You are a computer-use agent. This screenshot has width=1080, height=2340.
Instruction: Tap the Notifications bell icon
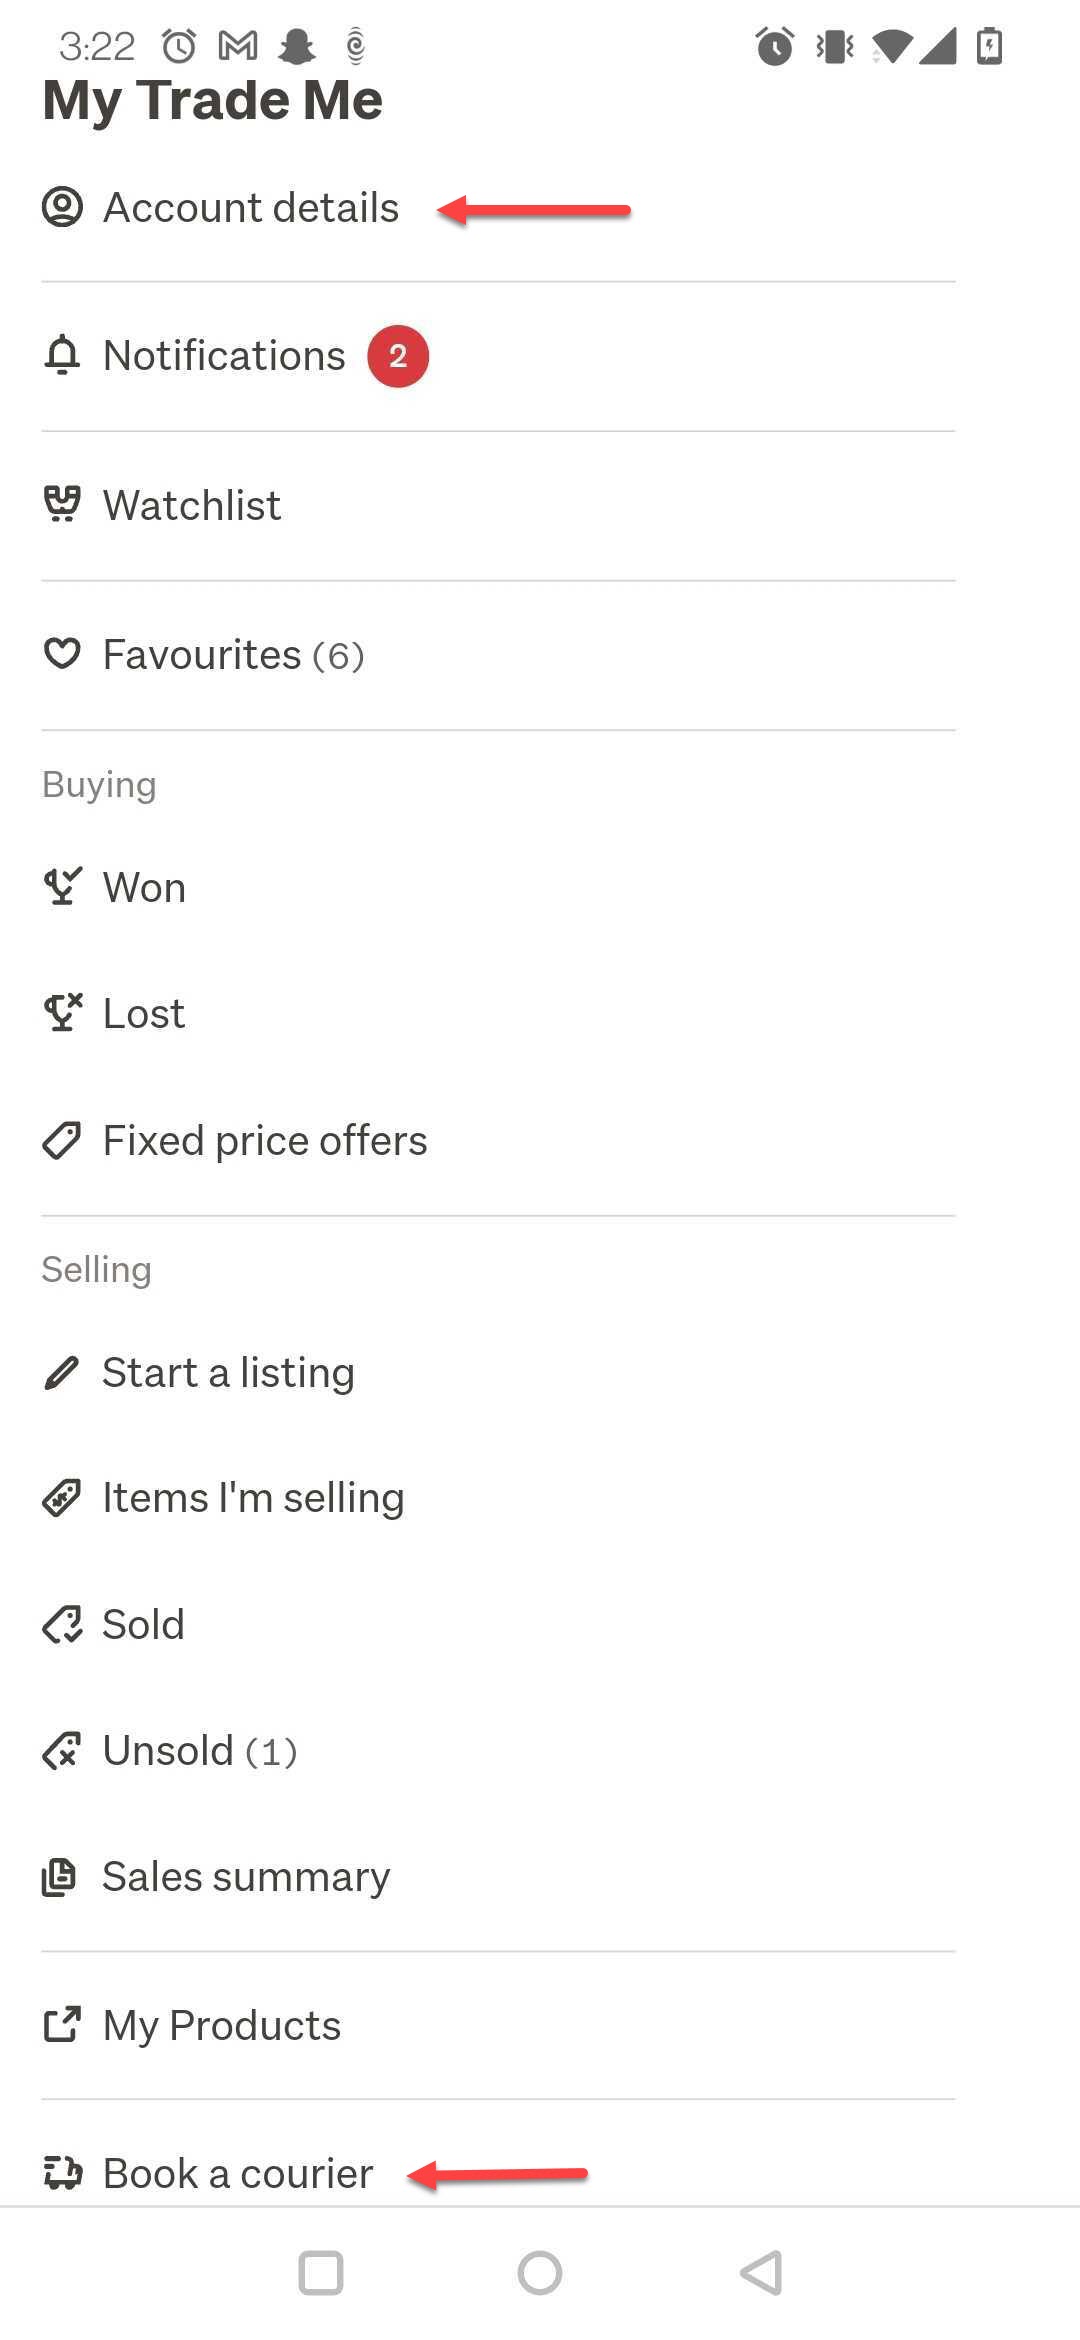pos(62,355)
